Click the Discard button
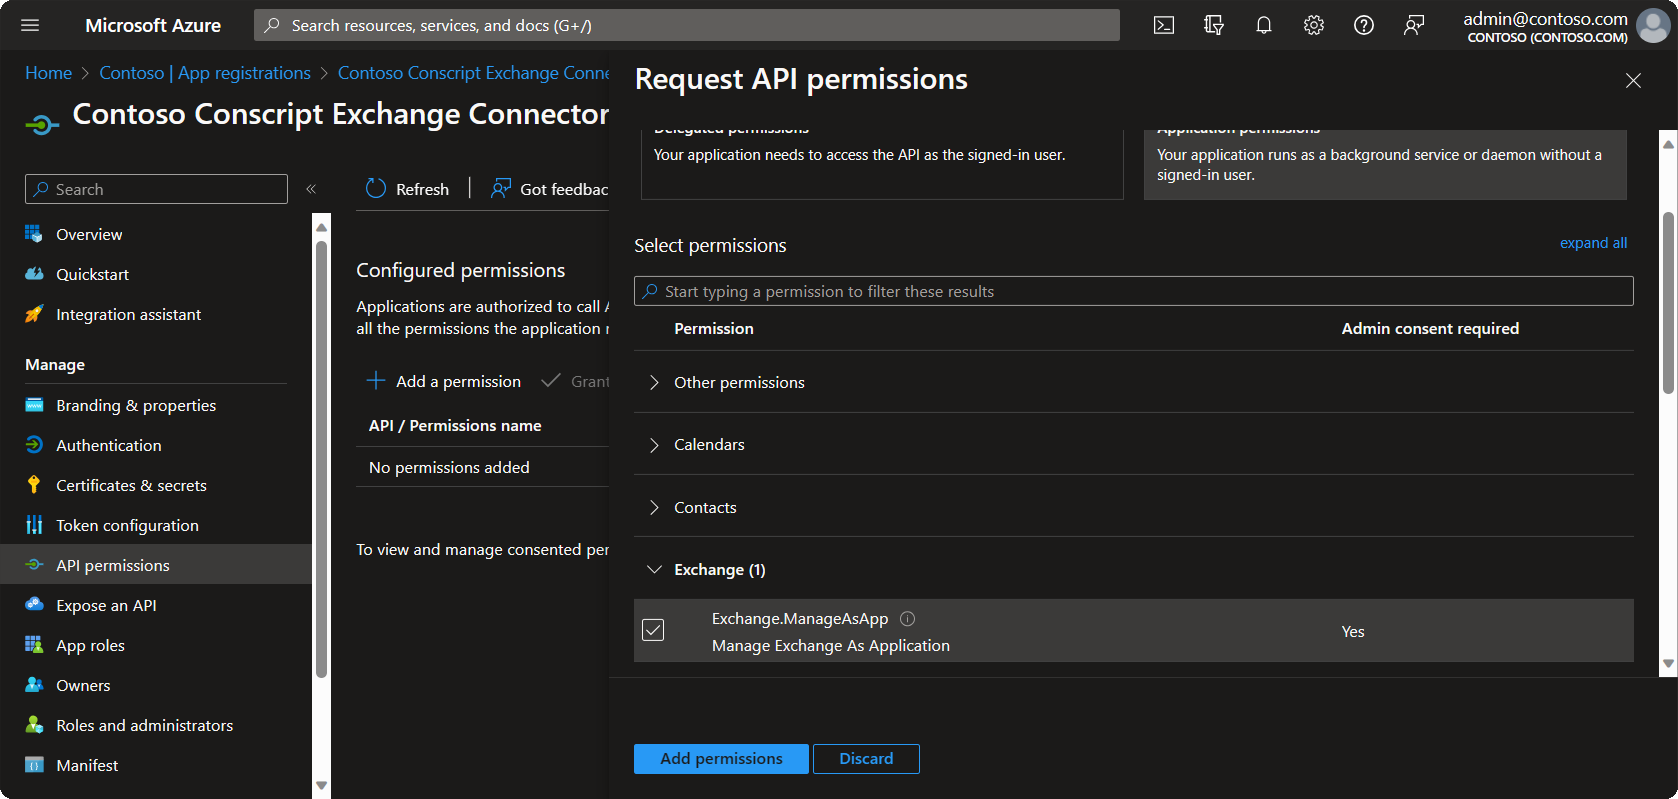 [x=866, y=758]
